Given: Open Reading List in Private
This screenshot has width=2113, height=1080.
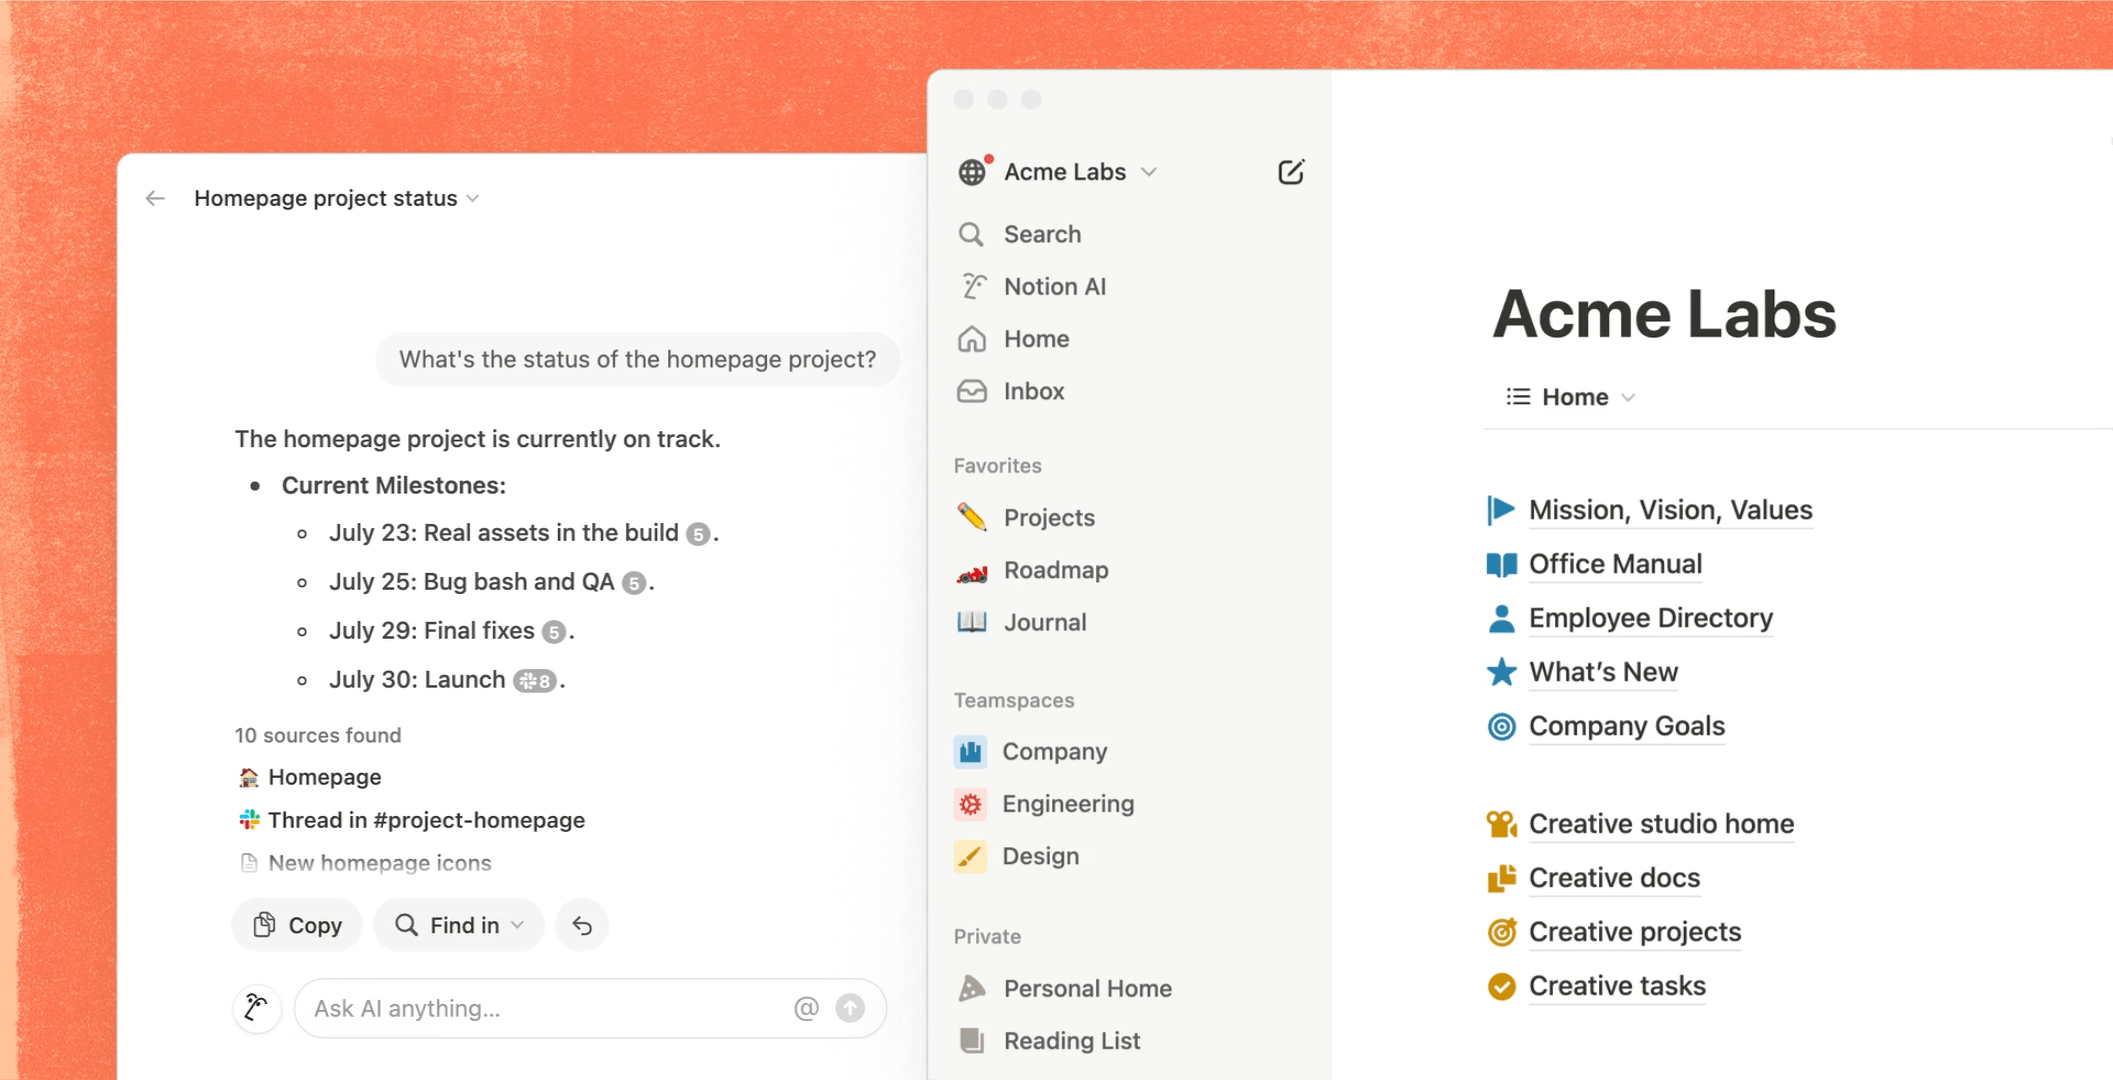Looking at the screenshot, I should tap(1072, 1041).
